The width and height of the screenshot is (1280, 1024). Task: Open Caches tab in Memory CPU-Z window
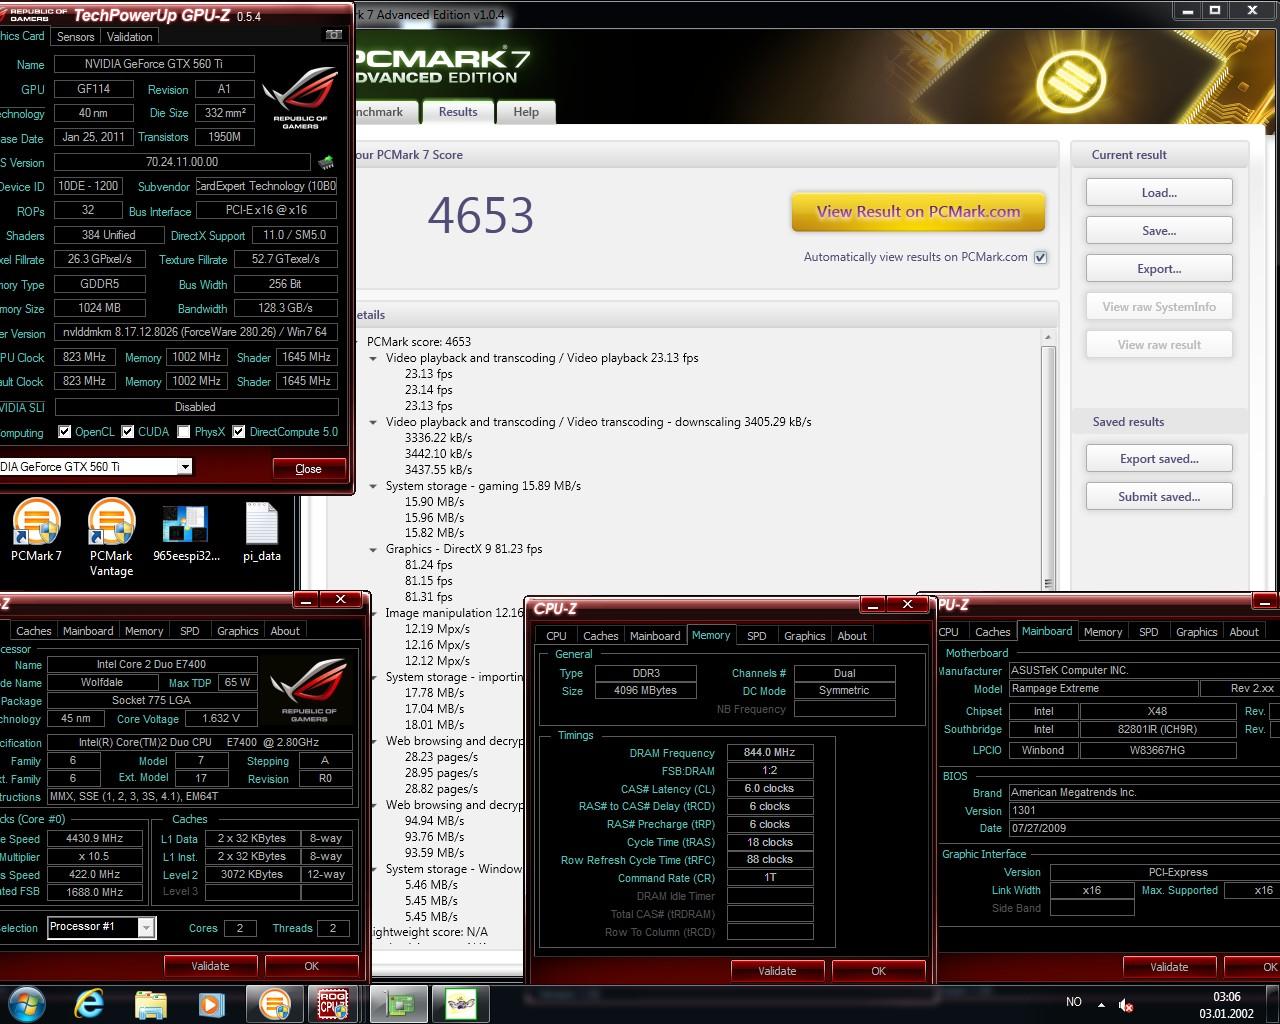601,636
